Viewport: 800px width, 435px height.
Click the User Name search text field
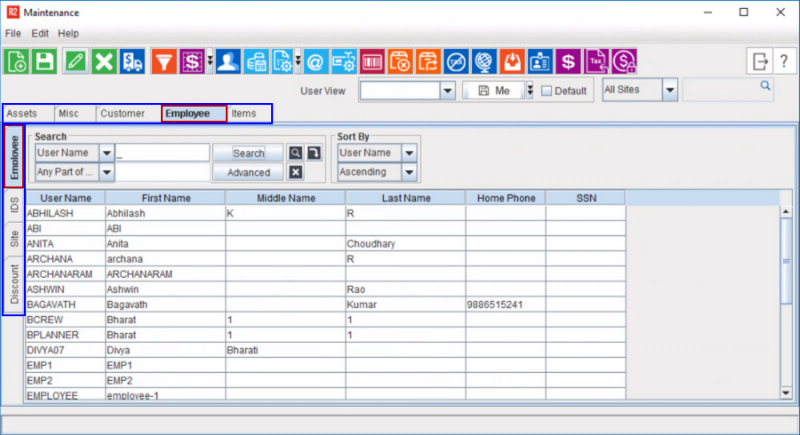[x=162, y=153]
